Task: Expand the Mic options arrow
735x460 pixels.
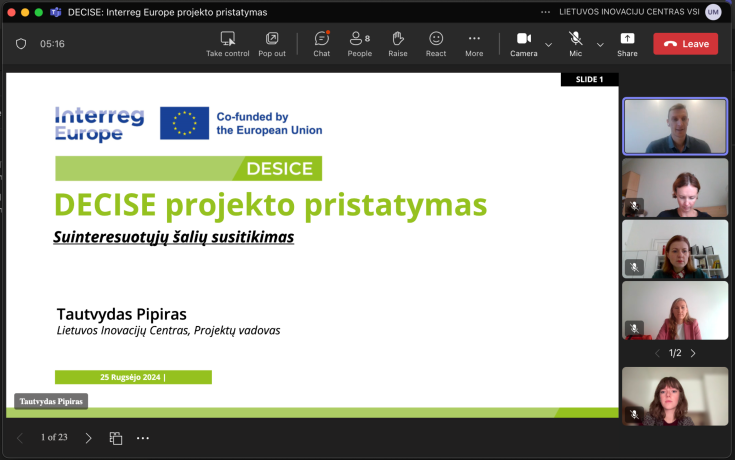Action: click(x=600, y=45)
